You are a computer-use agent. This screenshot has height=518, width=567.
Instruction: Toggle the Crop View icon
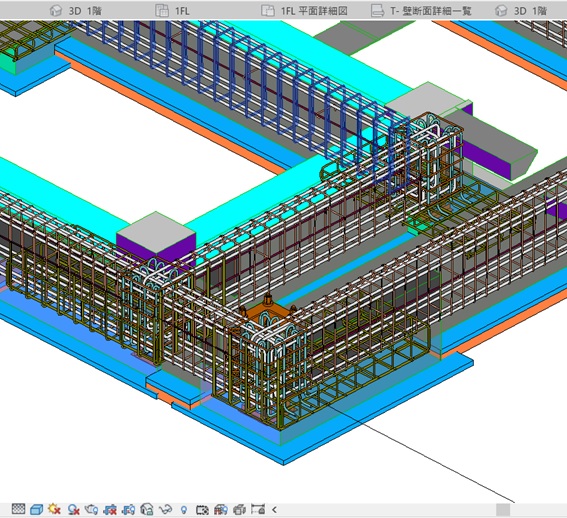point(110,509)
